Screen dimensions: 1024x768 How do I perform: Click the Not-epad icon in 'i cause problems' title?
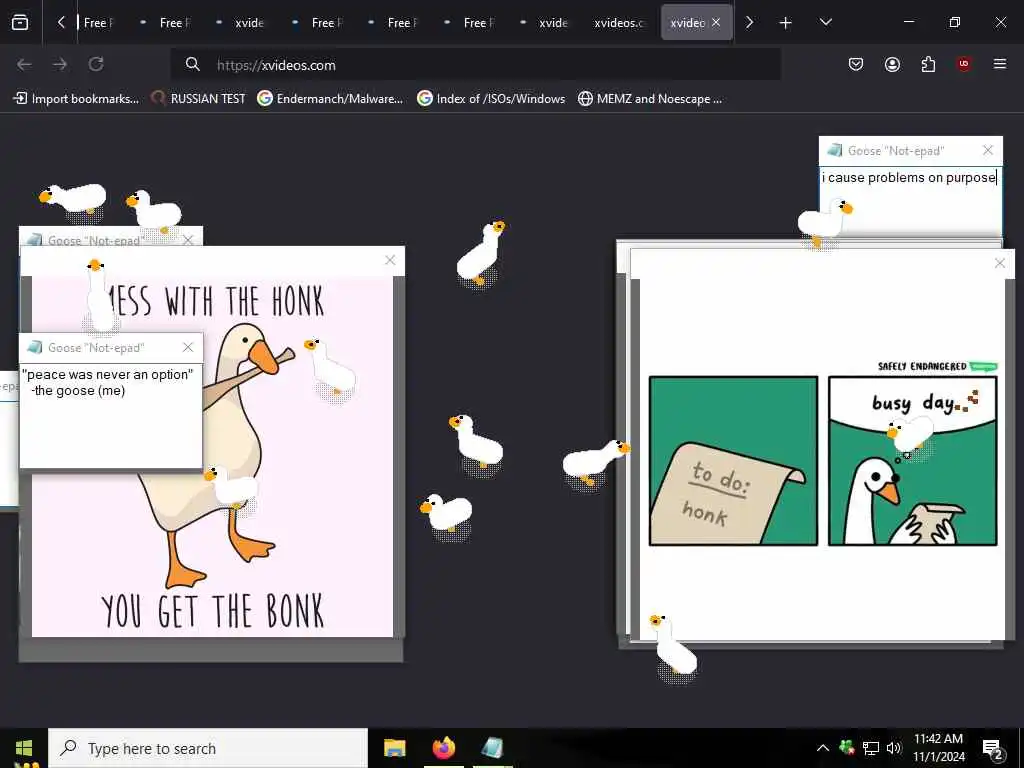click(834, 150)
